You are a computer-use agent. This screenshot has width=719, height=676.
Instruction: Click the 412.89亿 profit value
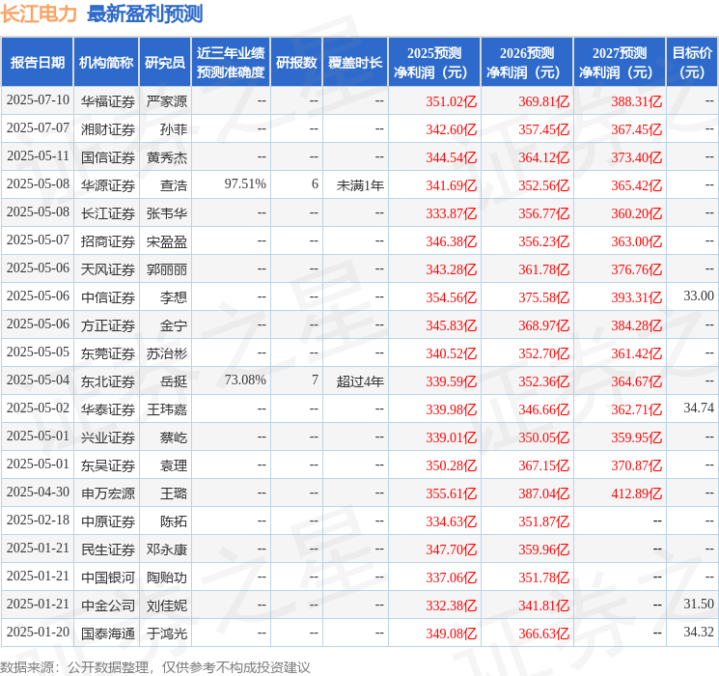tap(636, 493)
